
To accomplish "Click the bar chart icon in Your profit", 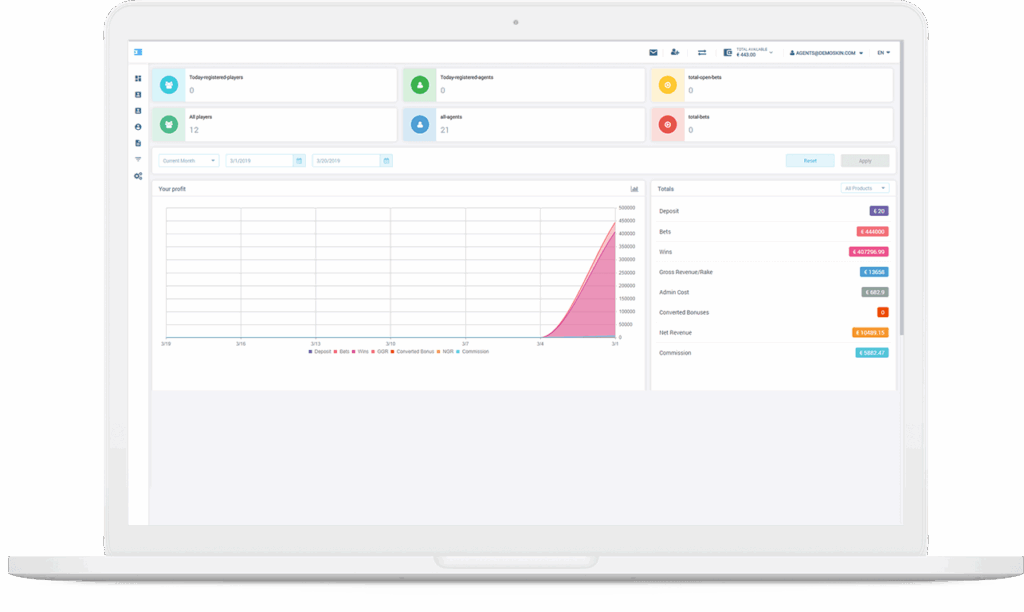I will (634, 189).
